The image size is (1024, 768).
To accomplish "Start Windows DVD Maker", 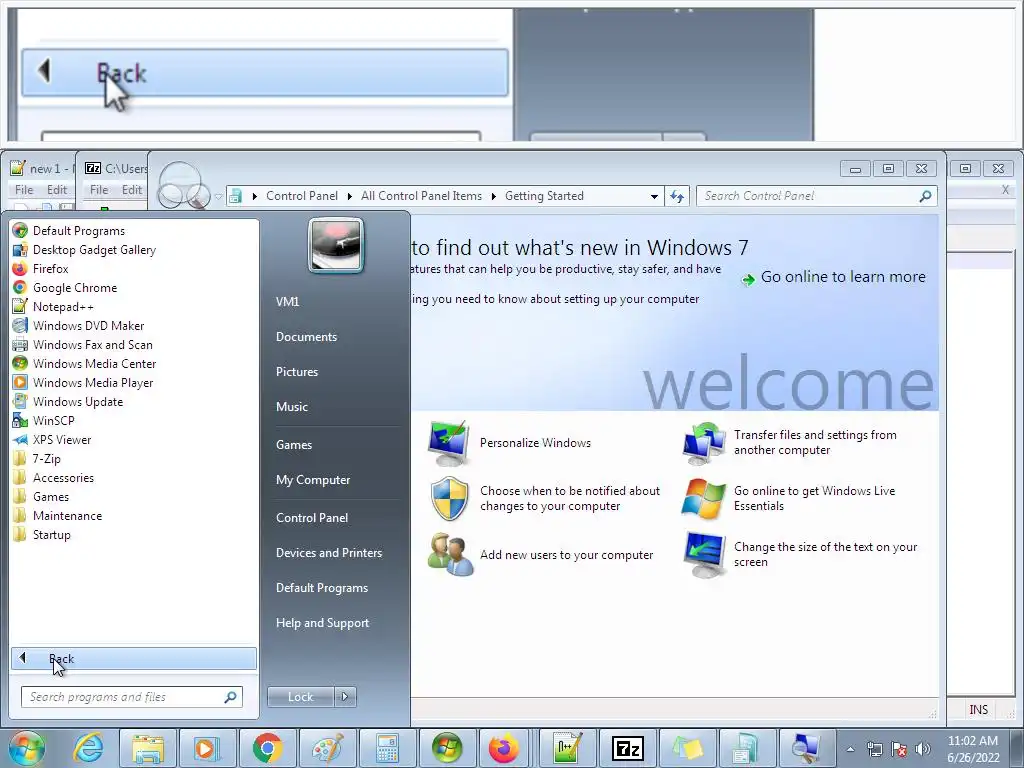I will 88,325.
